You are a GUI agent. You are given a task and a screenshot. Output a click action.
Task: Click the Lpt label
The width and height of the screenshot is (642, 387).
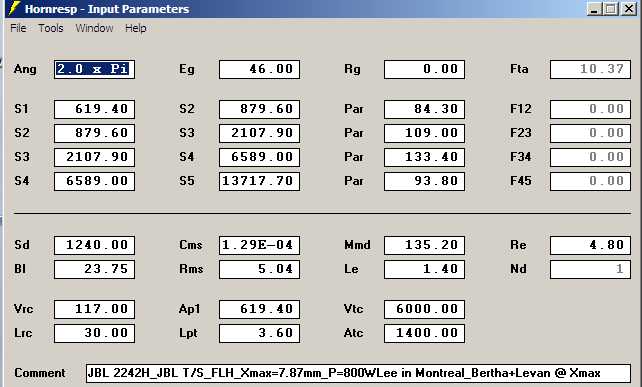click(x=188, y=333)
